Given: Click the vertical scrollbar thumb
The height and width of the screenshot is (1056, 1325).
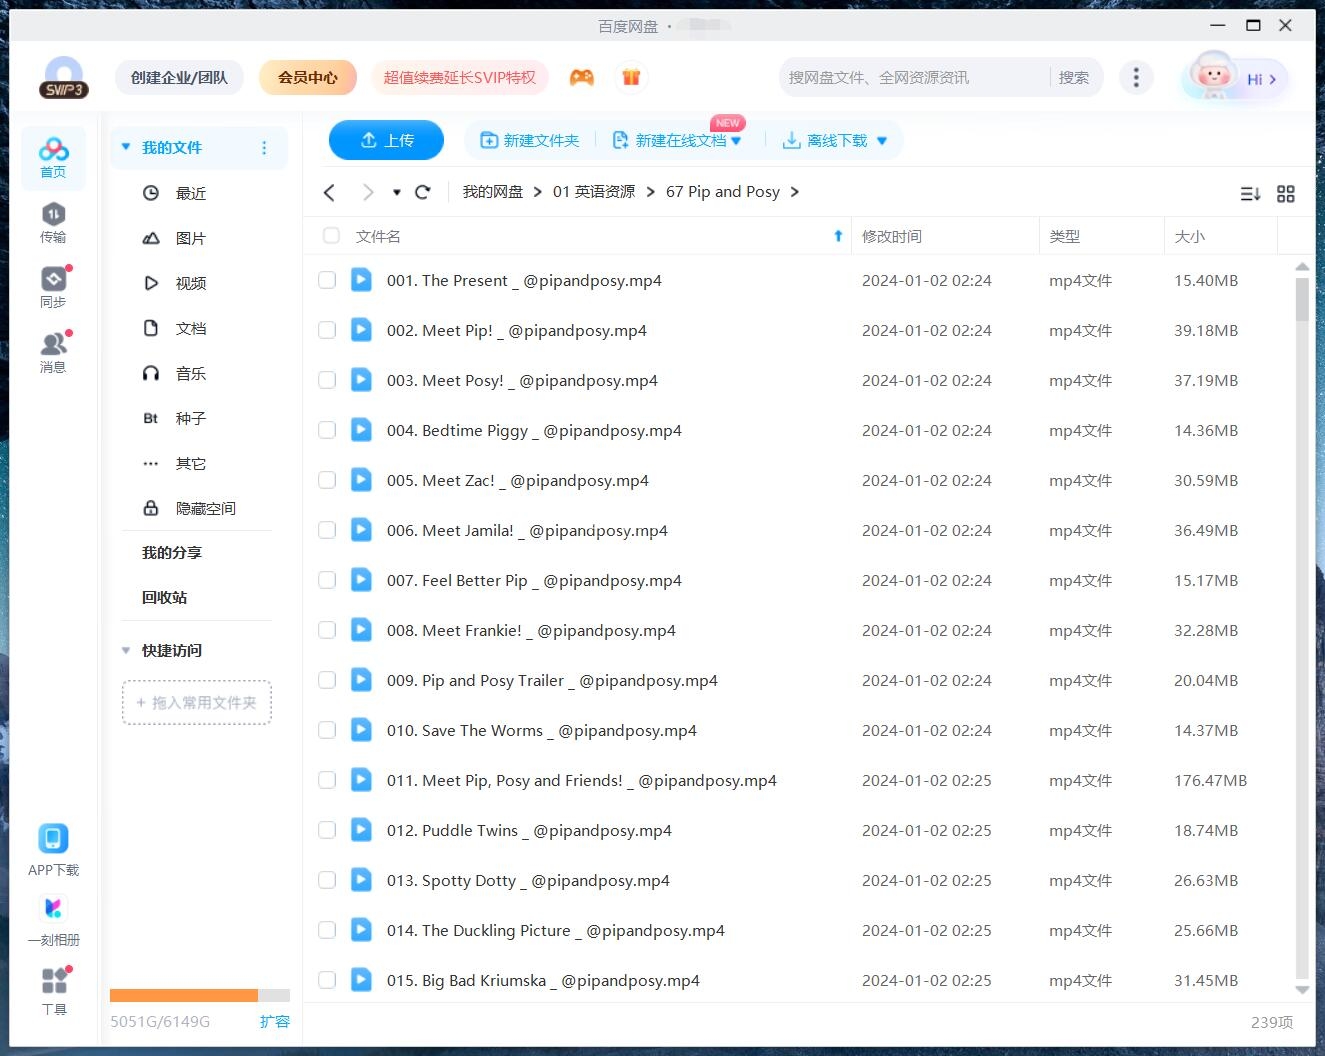Looking at the screenshot, I should 1302,300.
